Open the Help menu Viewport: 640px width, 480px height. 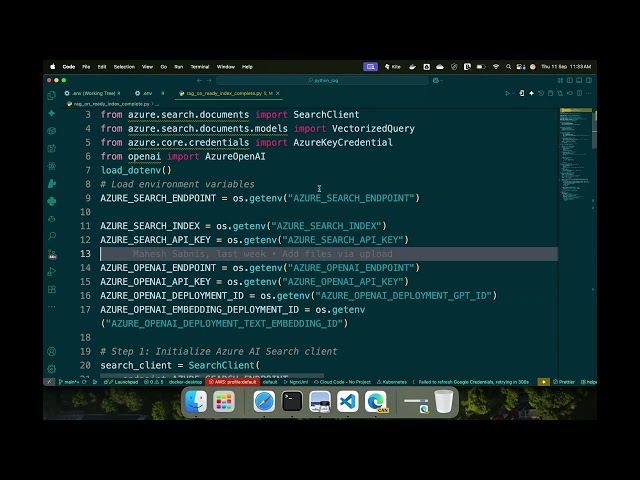tap(247, 67)
